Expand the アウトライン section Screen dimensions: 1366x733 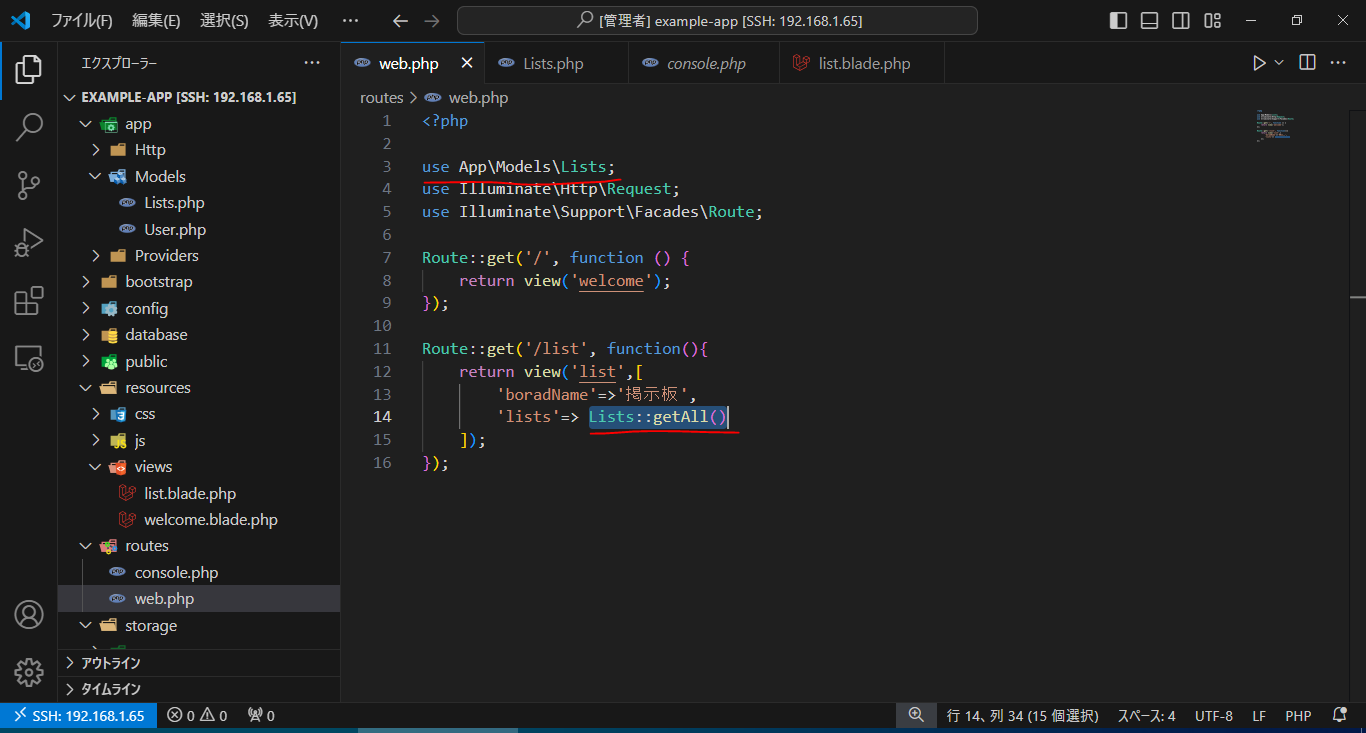tap(110, 663)
